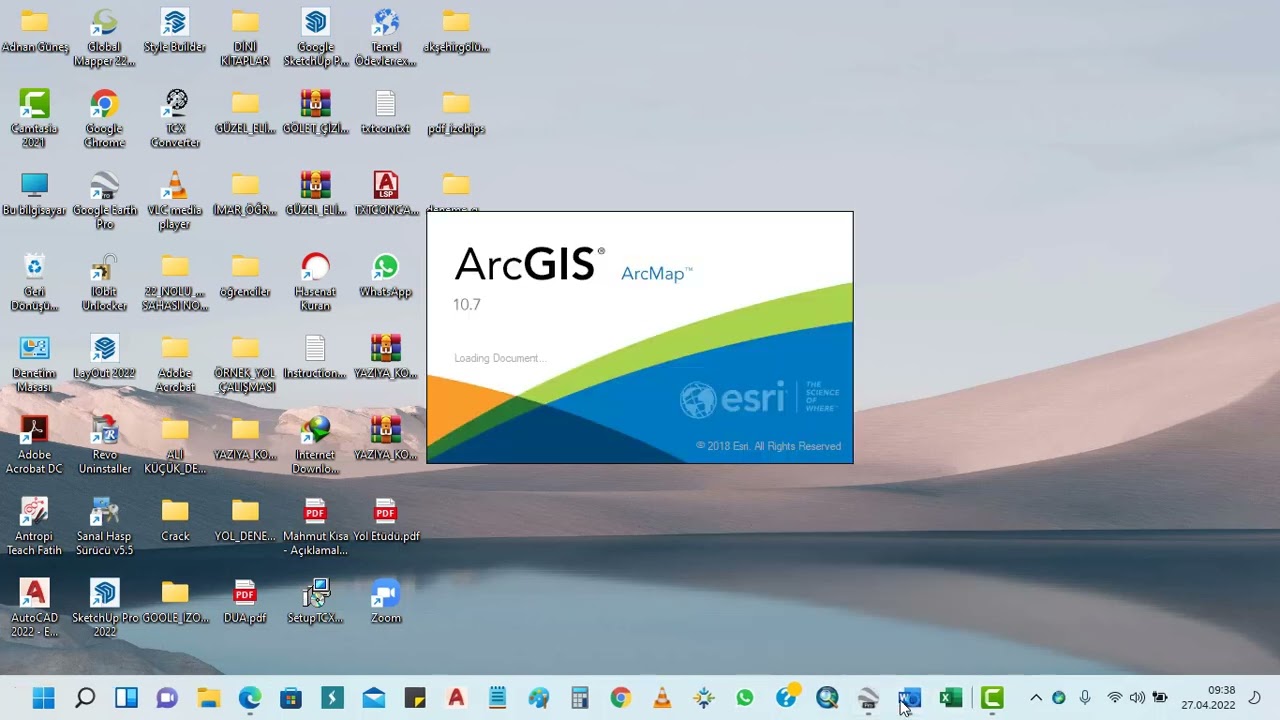The image size is (1280, 720).
Task: Select the Adnan Güneş folder
Action: [x=34, y=31]
